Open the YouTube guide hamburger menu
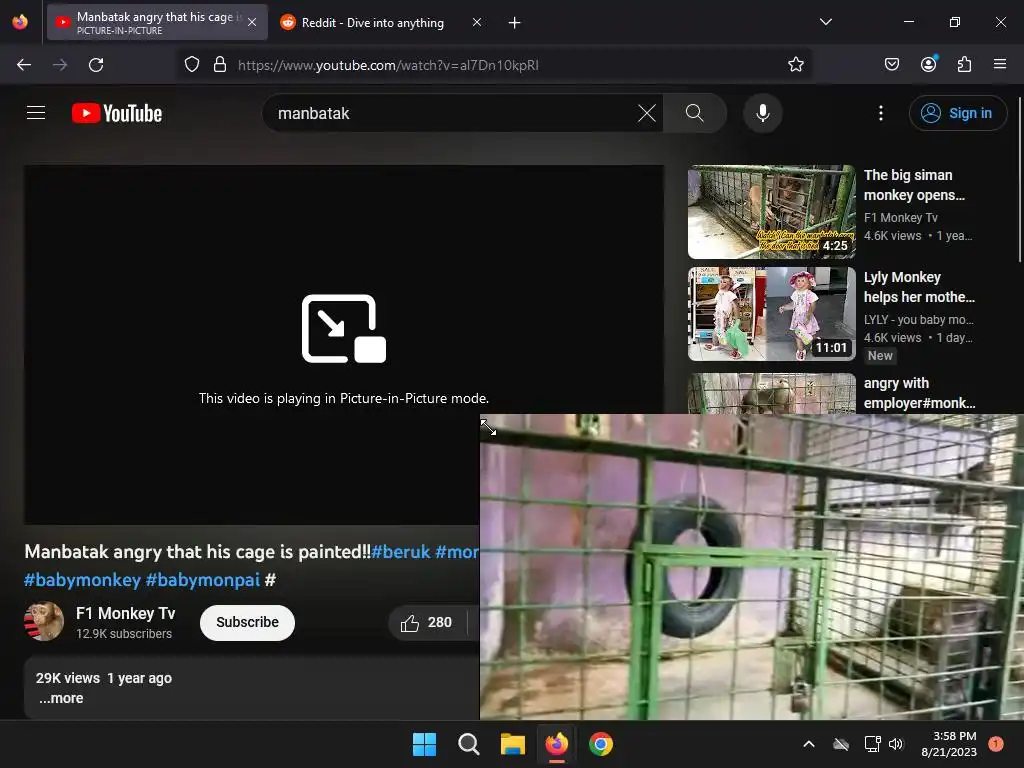Image resolution: width=1024 pixels, height=768 pixels. (36, 113)
